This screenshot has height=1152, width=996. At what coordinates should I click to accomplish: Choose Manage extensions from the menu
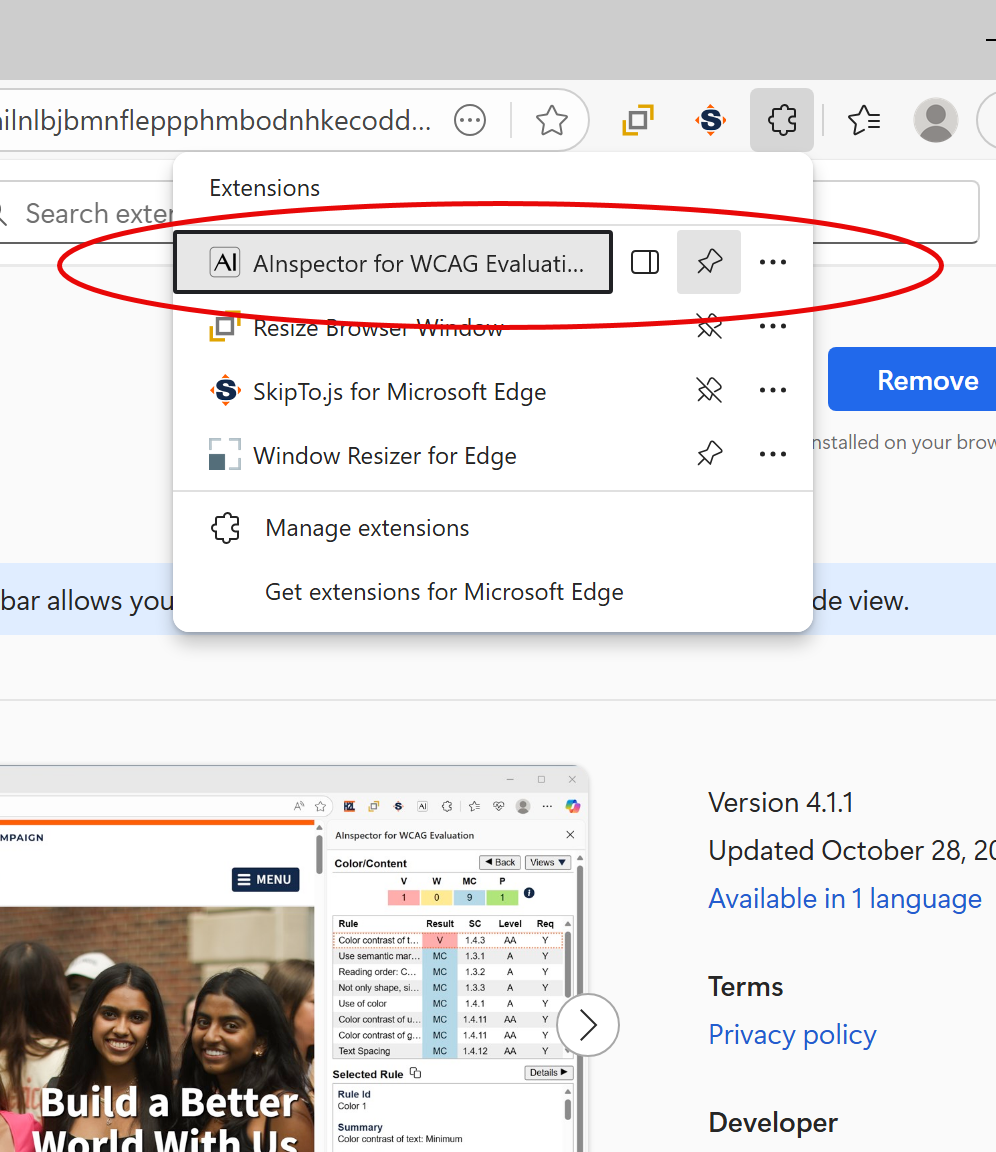(367, 528)
